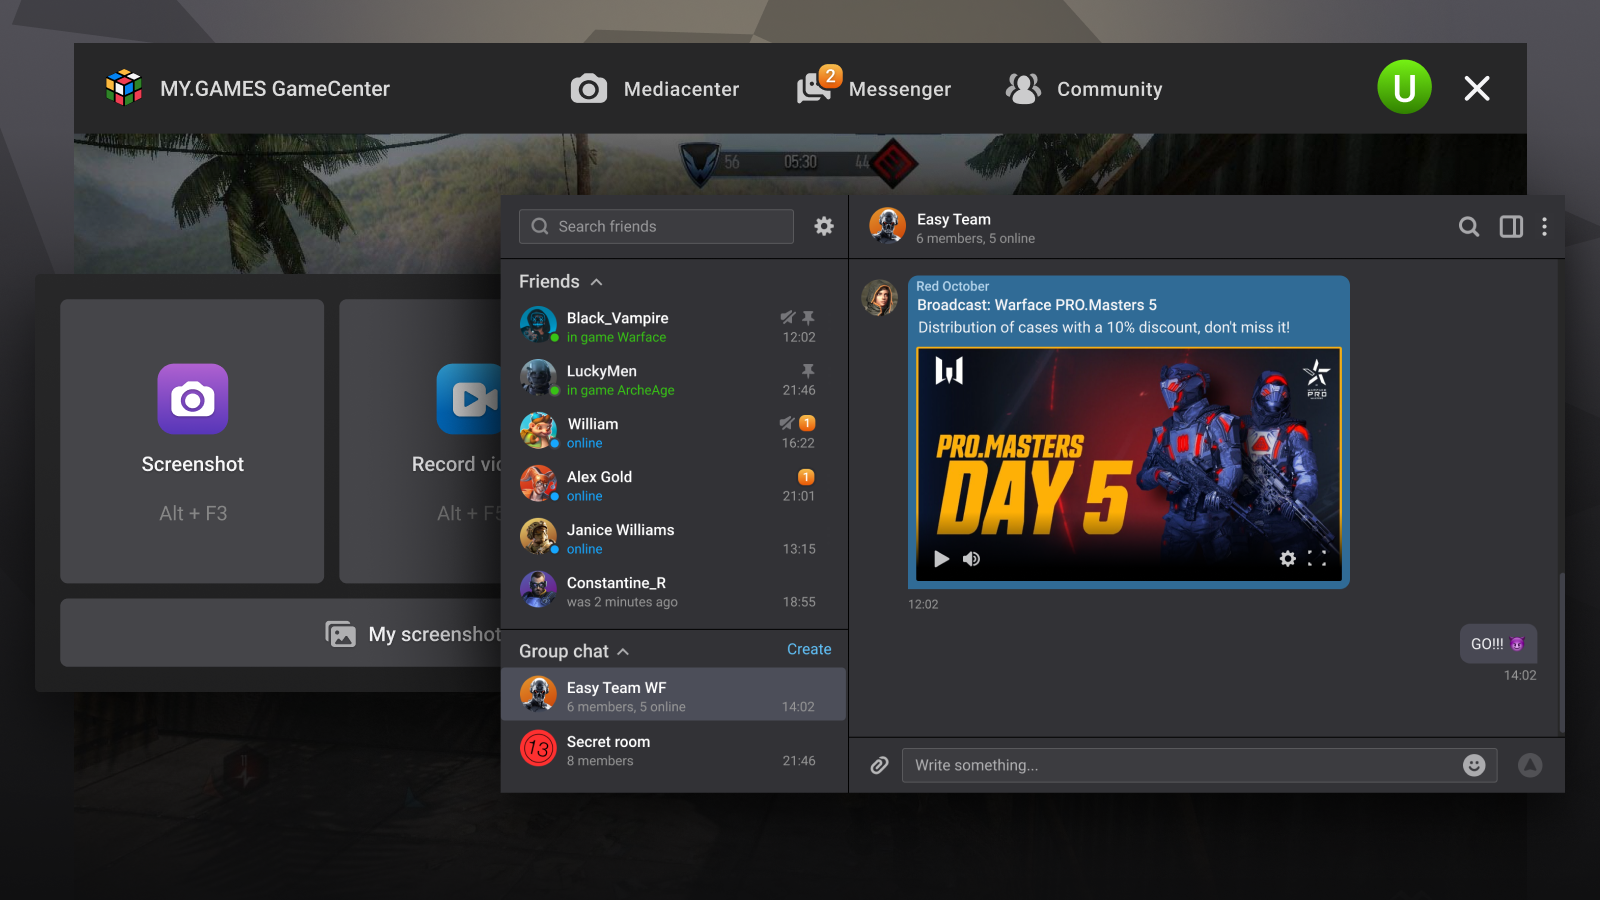Click the Red October sender name
The image size is (1600, 900).
(x=953, y=286)
